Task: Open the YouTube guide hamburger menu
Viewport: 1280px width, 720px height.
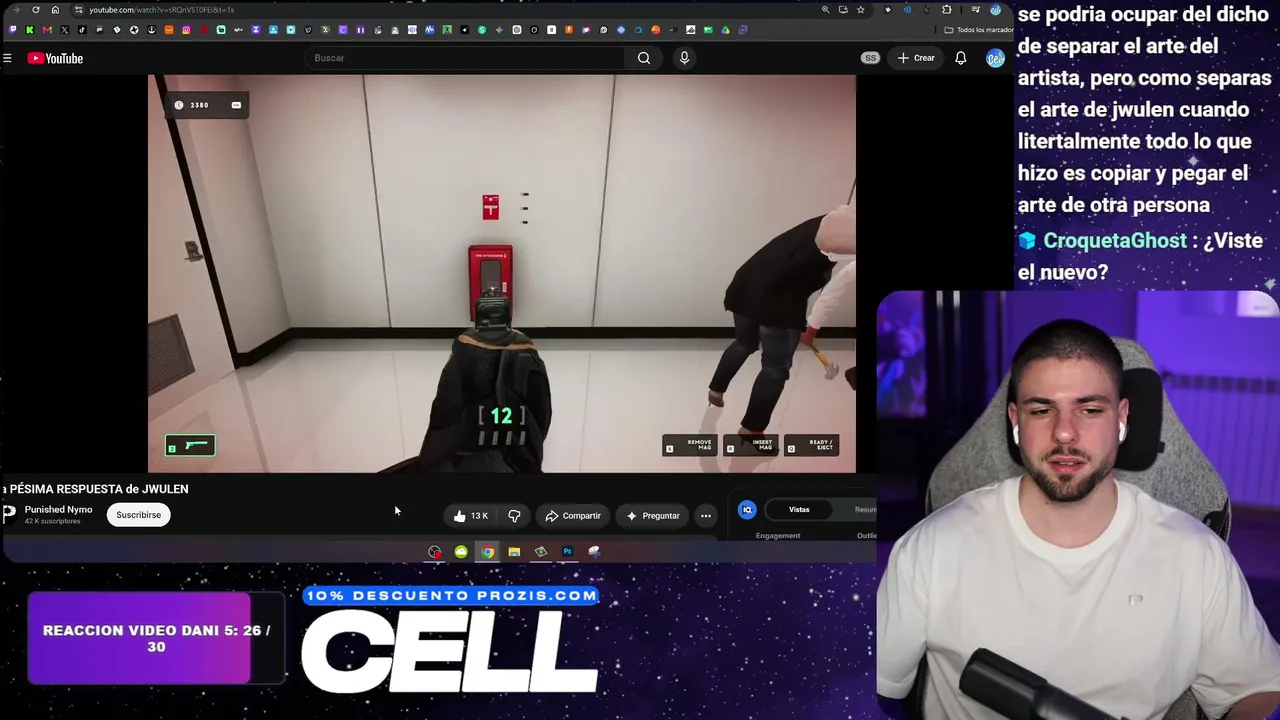Action: point(7,58)
